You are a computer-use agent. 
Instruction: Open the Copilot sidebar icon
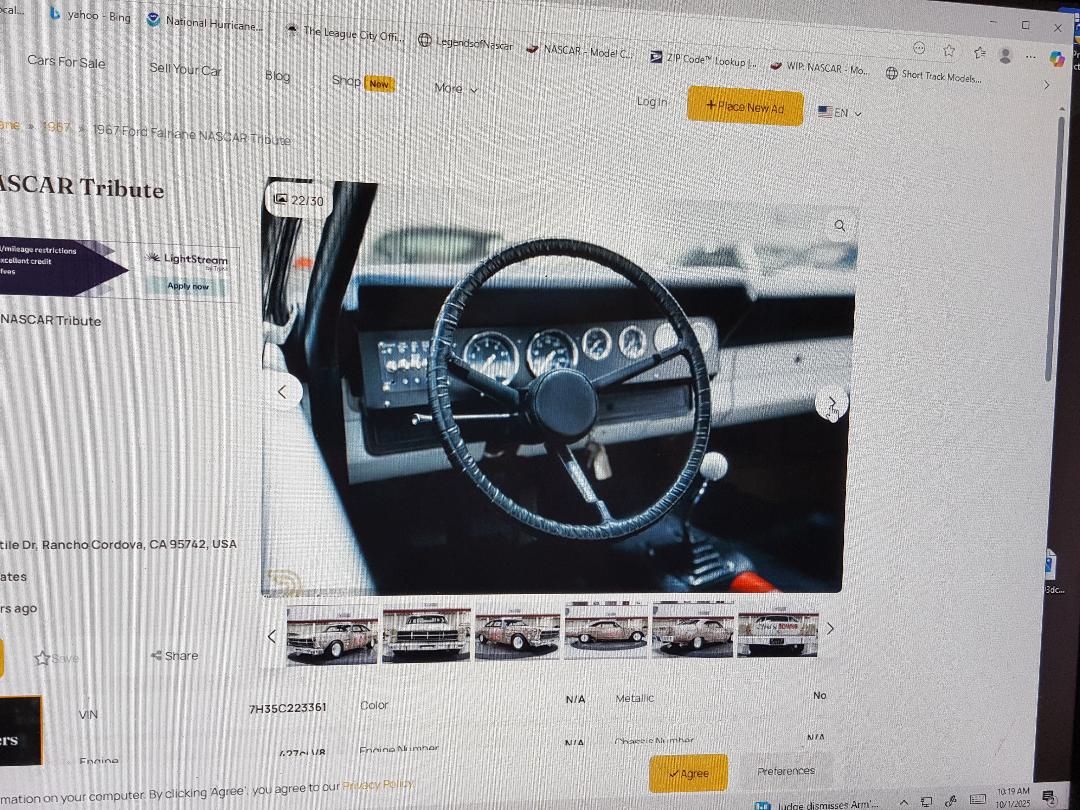1057,59
